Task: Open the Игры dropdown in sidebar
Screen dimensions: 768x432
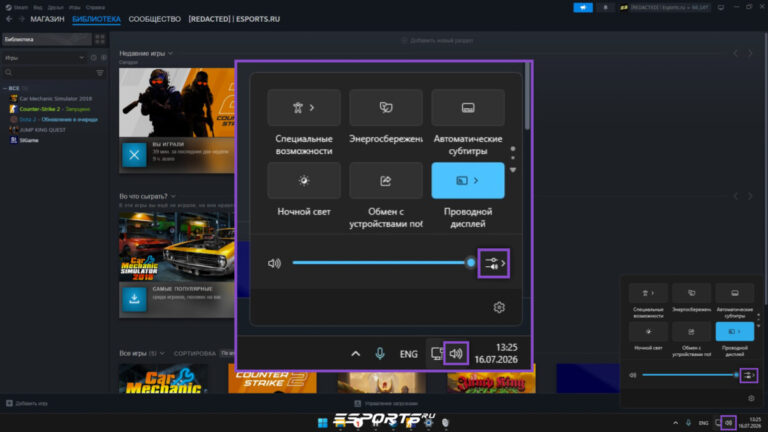Action: pos(44,58)
